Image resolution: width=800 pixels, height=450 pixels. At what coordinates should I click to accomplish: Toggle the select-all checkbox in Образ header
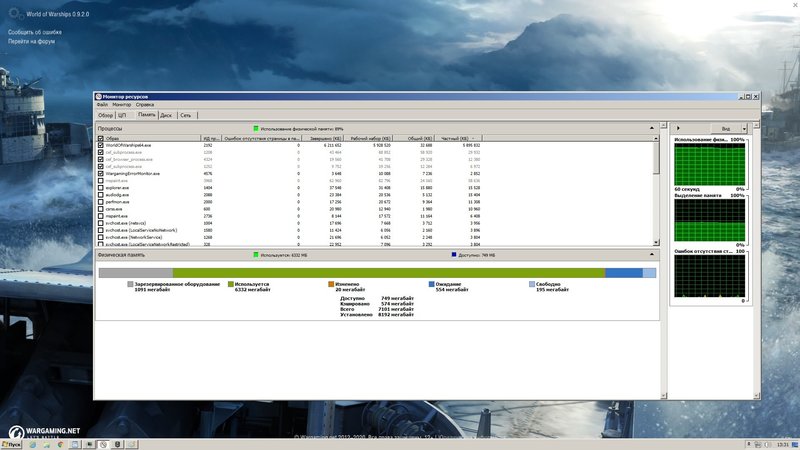point(101,138)
